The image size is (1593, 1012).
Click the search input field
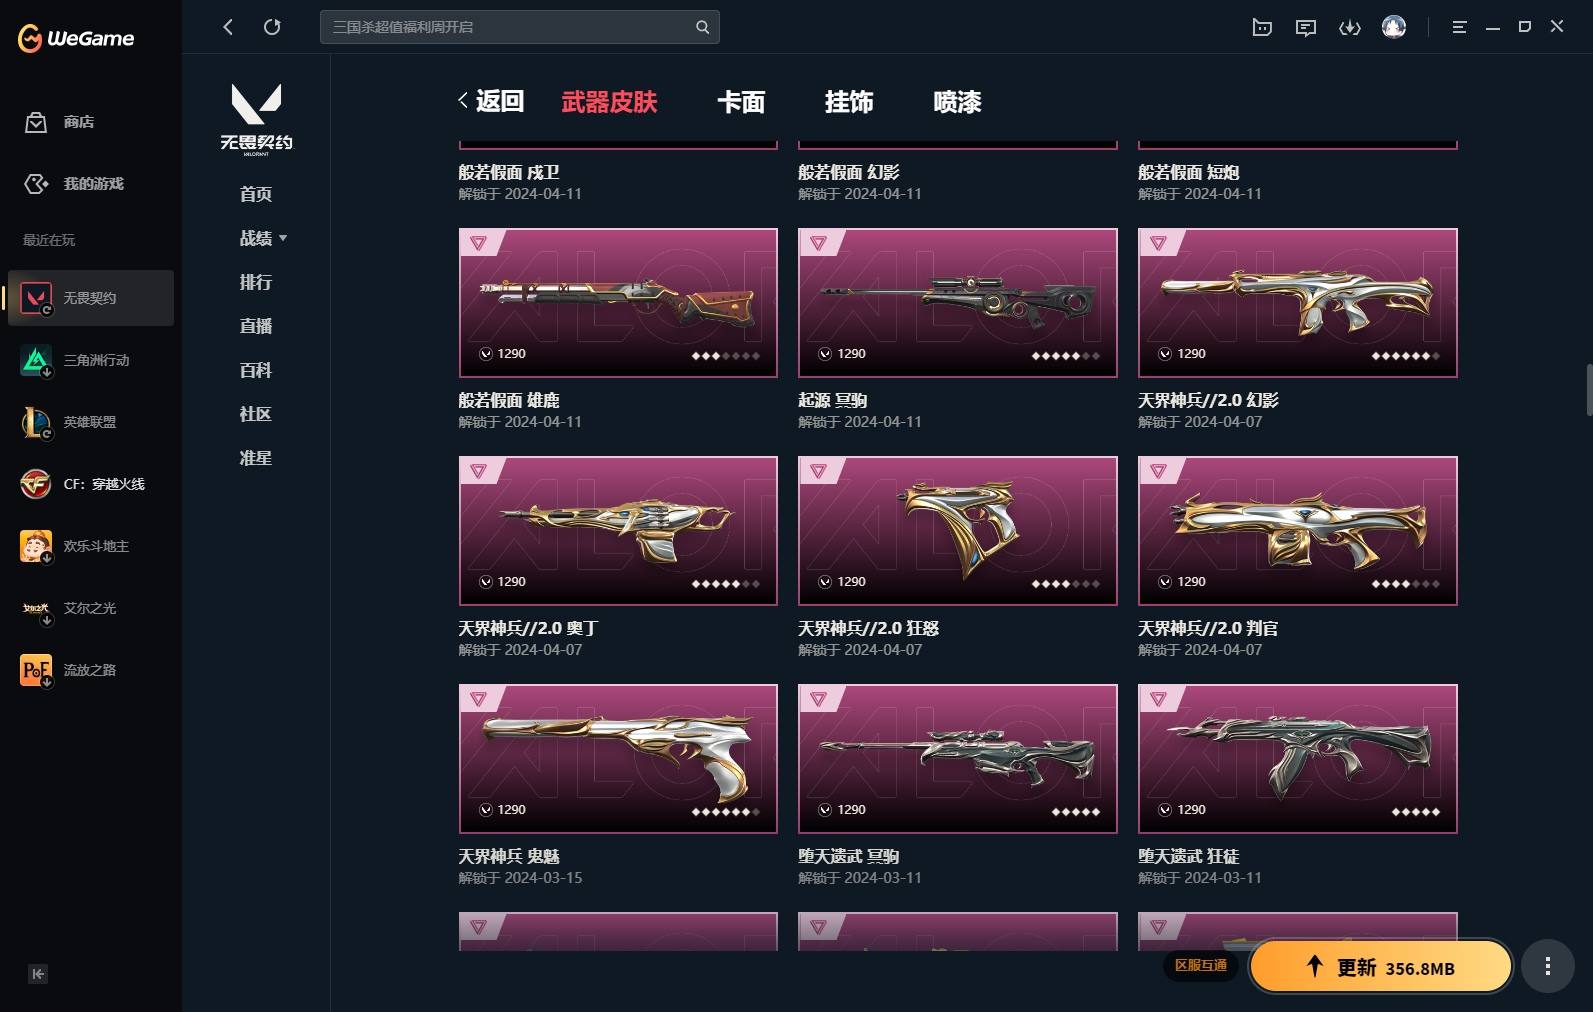507,27
